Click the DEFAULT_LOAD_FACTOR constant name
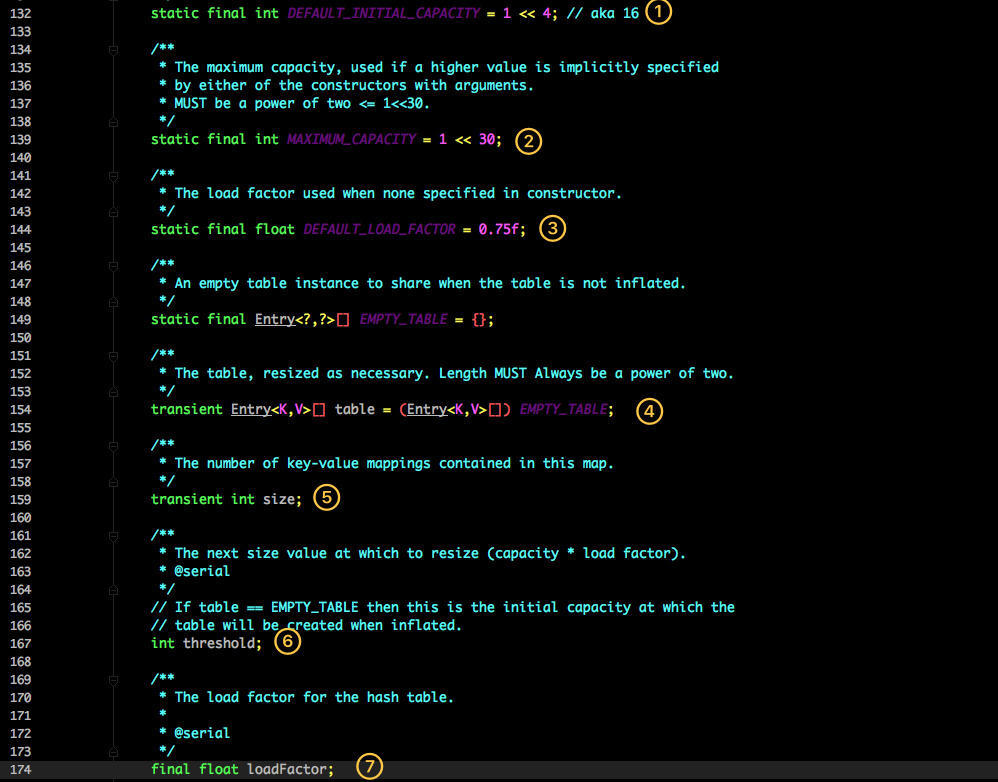998x782 pixels. click(379, 229)
